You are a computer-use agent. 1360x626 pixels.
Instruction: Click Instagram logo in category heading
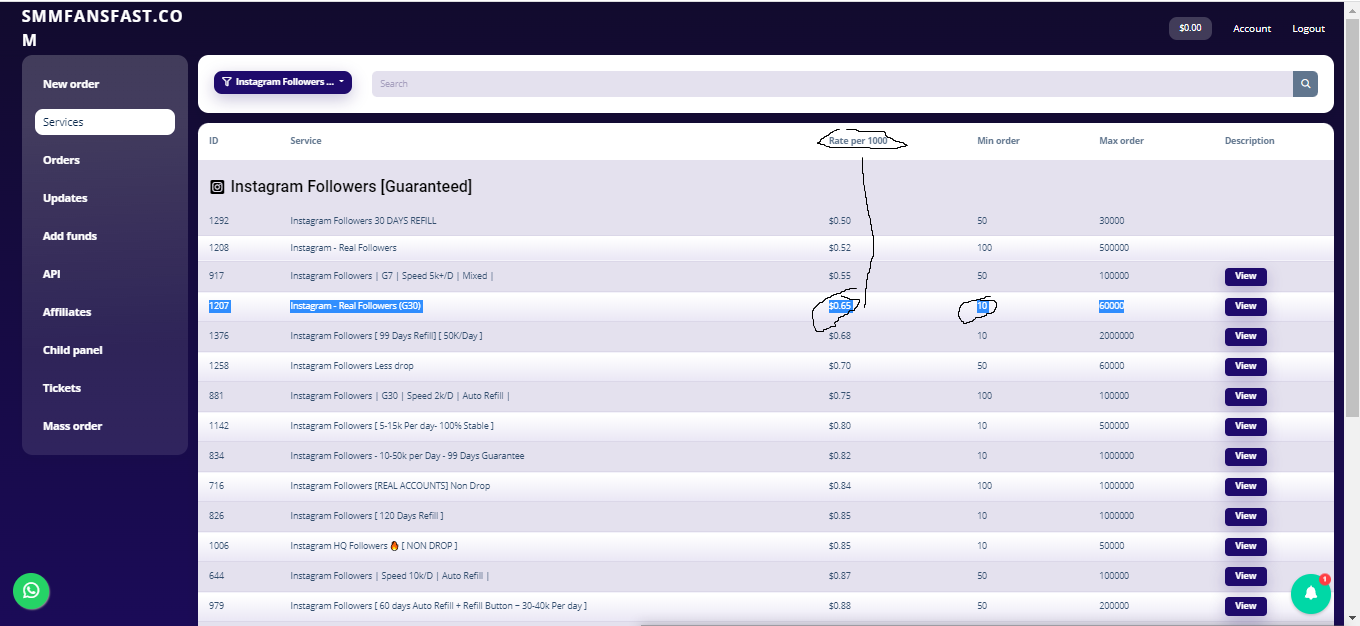(x=217, y=187)
